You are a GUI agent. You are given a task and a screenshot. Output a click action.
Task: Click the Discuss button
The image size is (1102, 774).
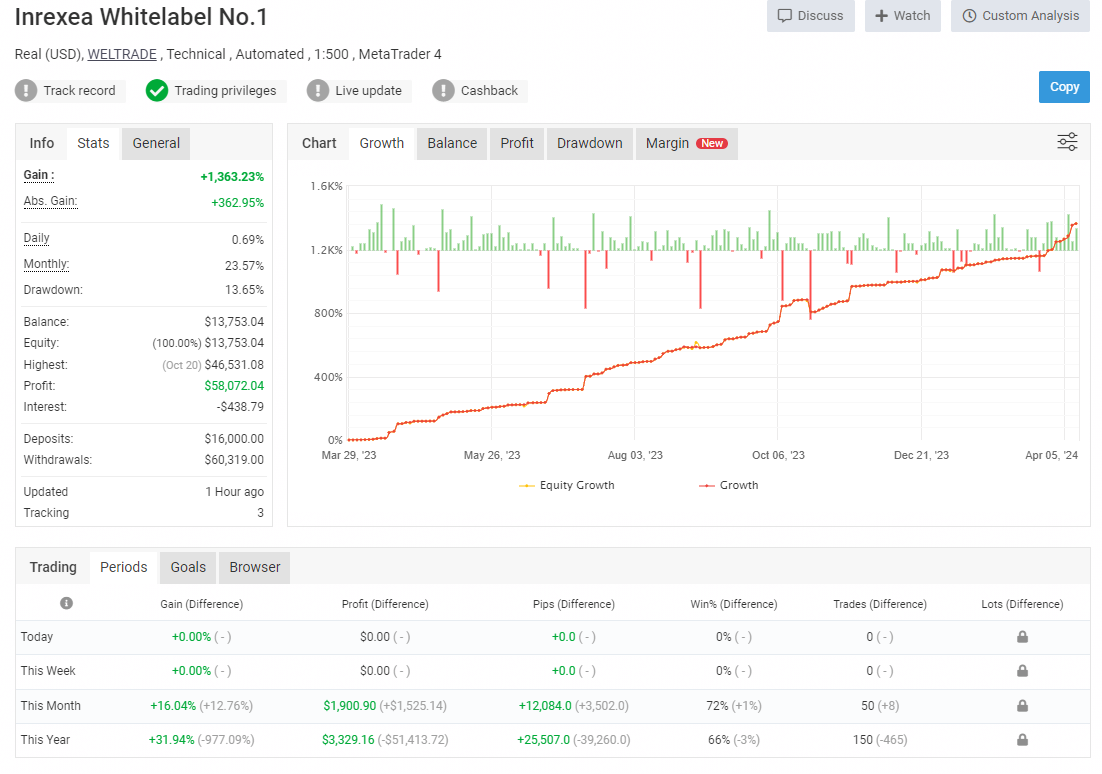(810, 16)
